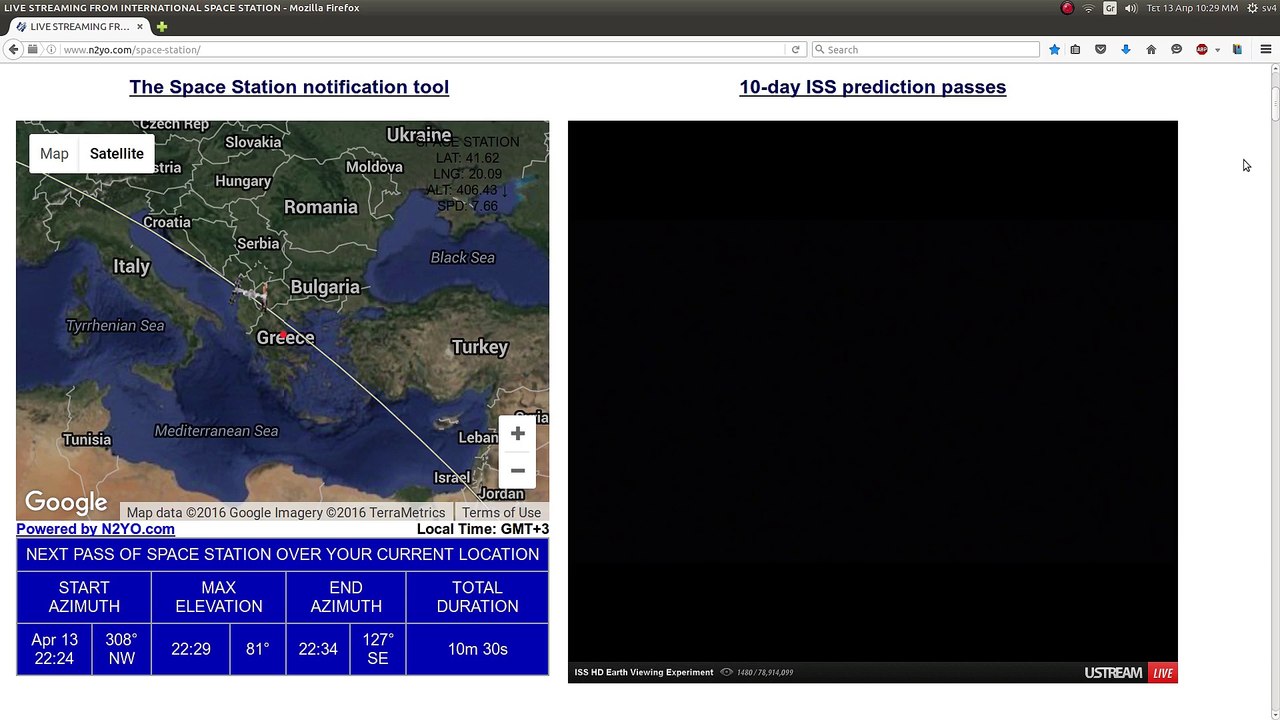This screenshot has width=1280, height=720.
Task: Click the red location dot near Greece
Action: 284,336
